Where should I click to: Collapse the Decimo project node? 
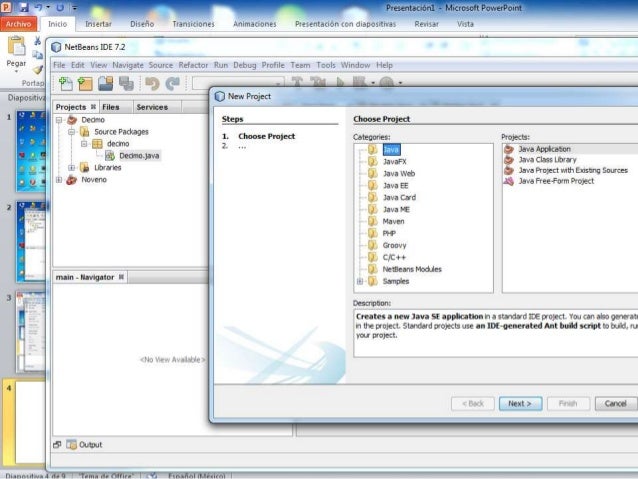coord(59,120)
